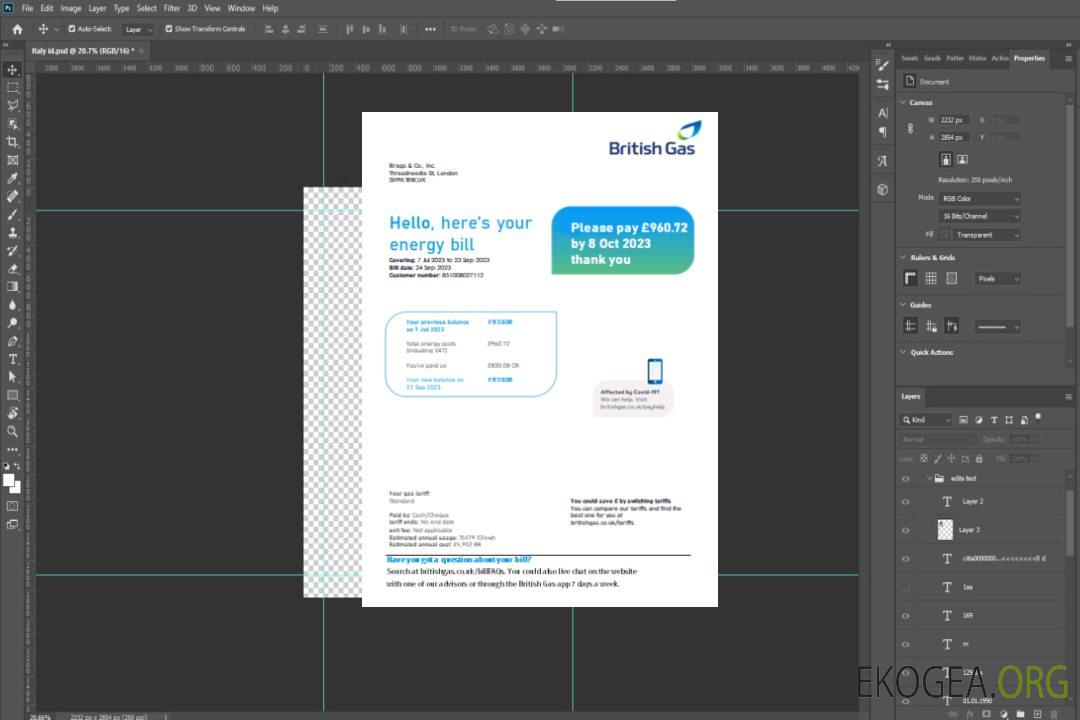Image resolution: width=1080 pixels, height=720 pixels.
Task: Toggle visibility of the edite text group
Action: pyautogui.click(x=906, y=478)
